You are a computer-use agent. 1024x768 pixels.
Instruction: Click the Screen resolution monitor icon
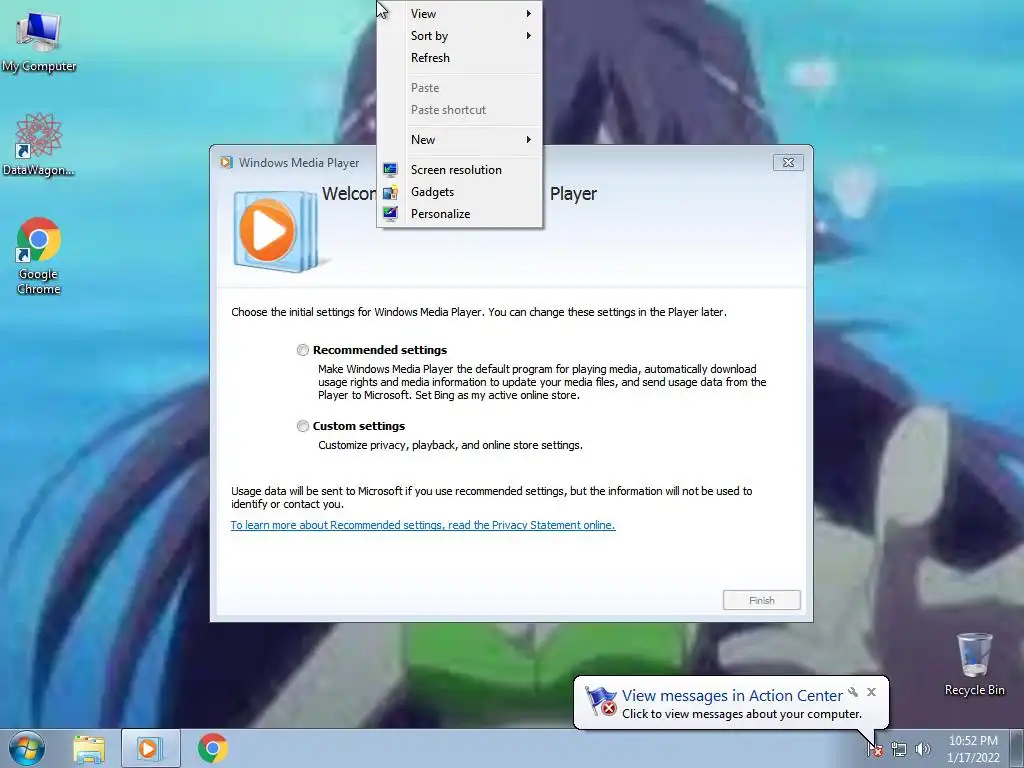pos(390,170)
